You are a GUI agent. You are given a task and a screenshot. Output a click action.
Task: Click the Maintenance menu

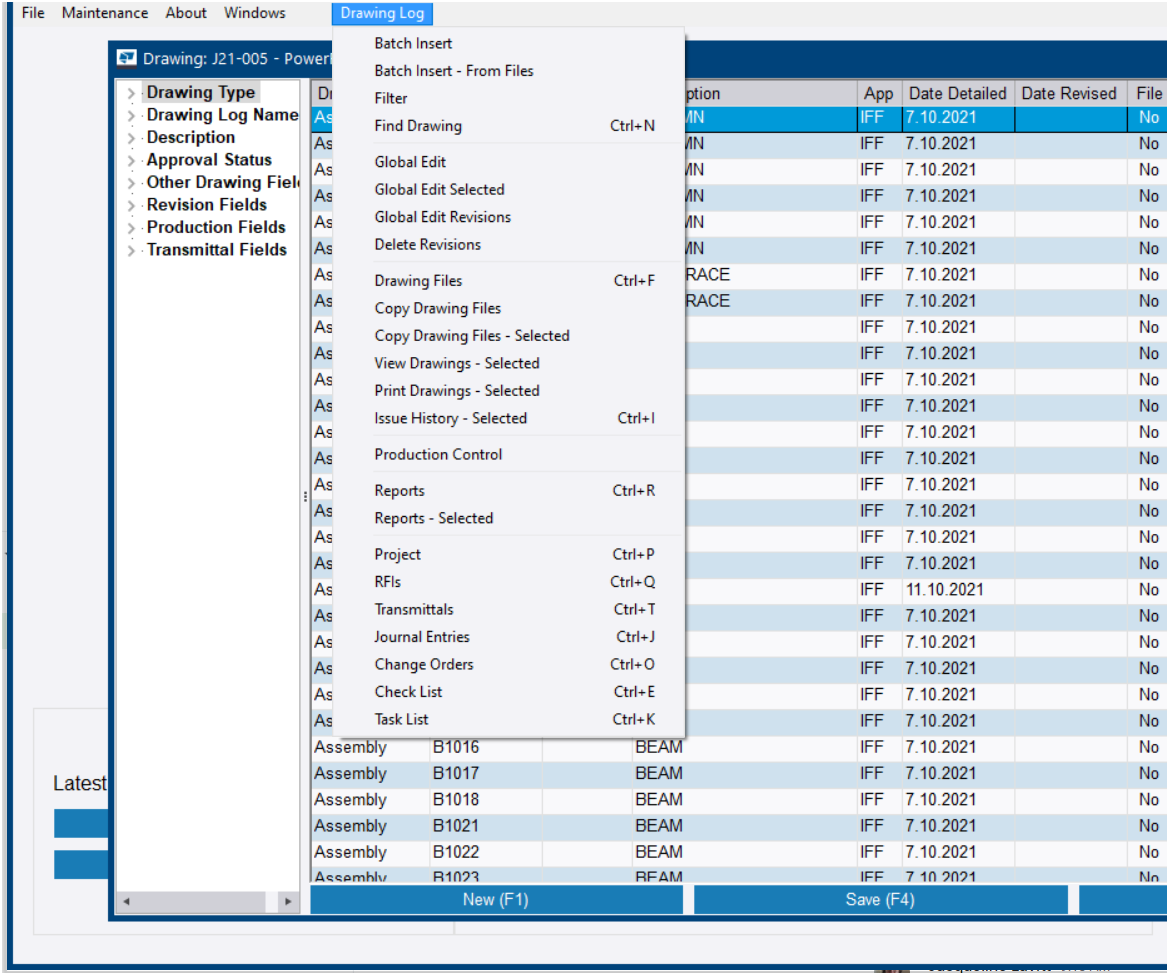point(105,13)
